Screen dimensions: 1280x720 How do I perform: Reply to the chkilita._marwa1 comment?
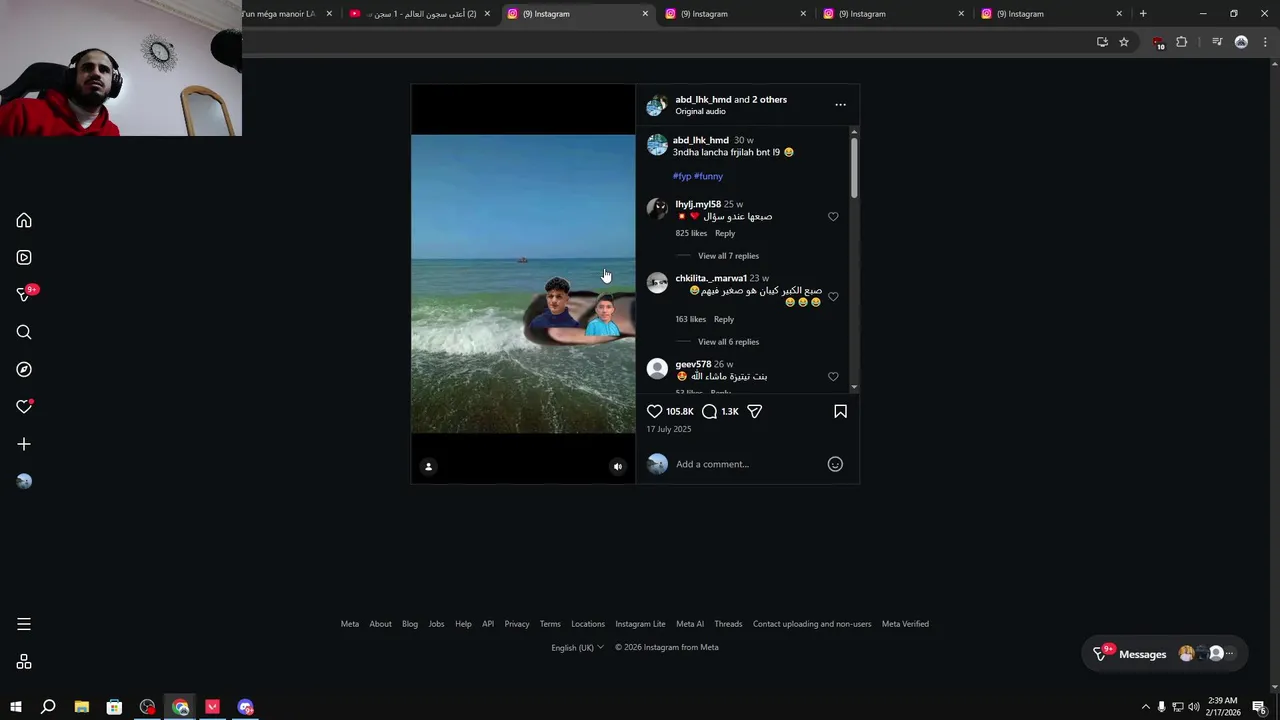point(724,319)
